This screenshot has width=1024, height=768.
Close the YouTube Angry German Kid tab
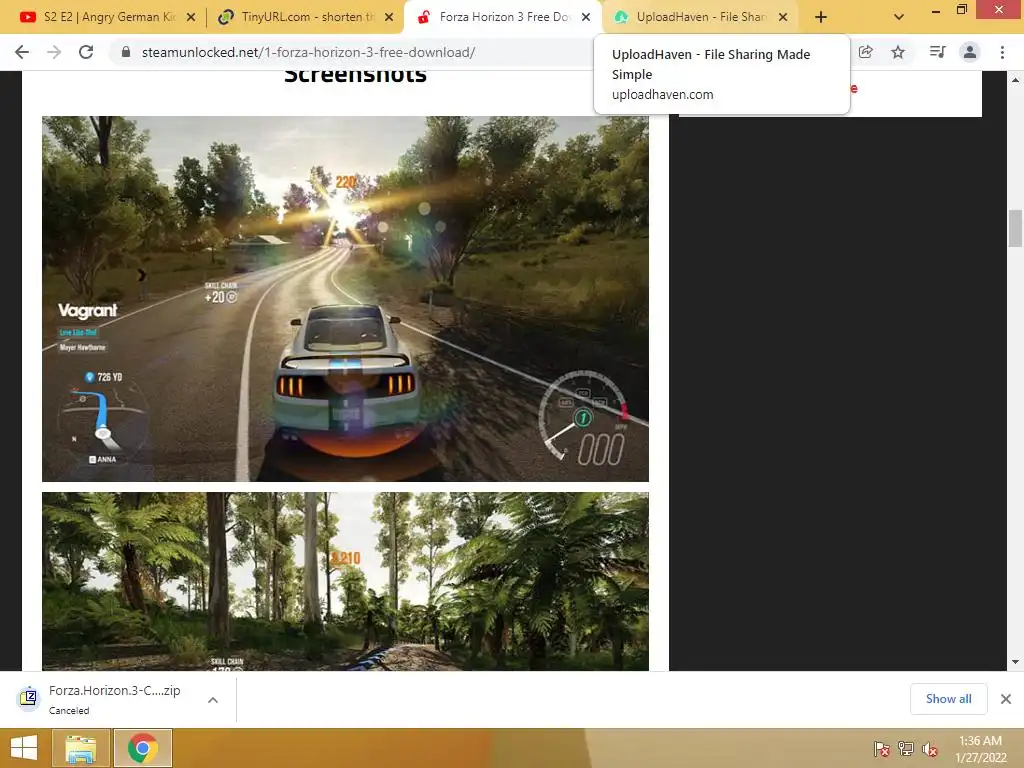click(191, 18)
